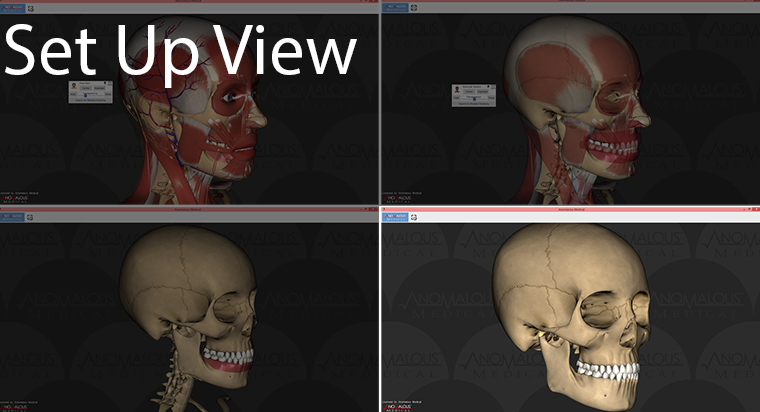Click toolbar icon beside logo in red-gums skull window
Image resolution: width=760 pixels, height=412 pixels.
[32, 217]
